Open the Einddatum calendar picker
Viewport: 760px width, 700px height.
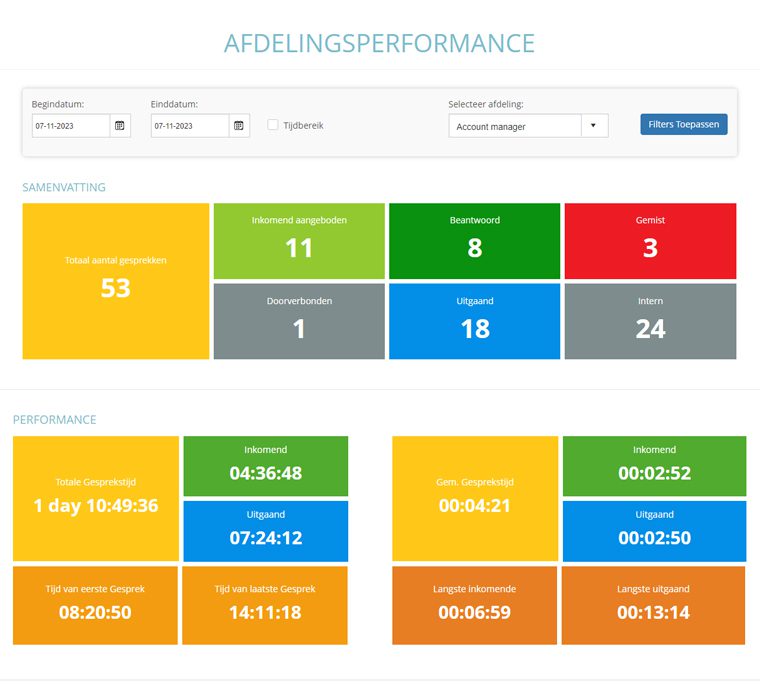click(x=239, y=126)
